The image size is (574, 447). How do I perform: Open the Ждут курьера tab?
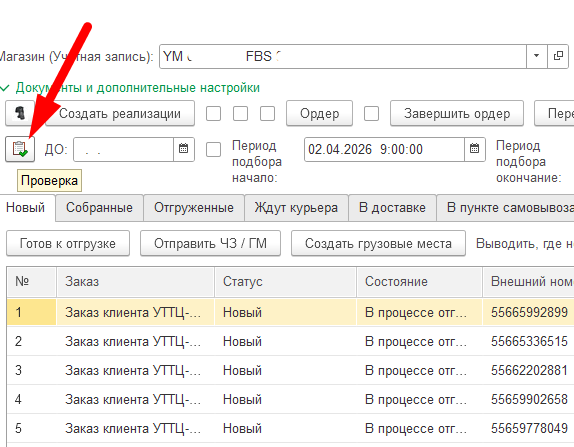coord(296,208)
